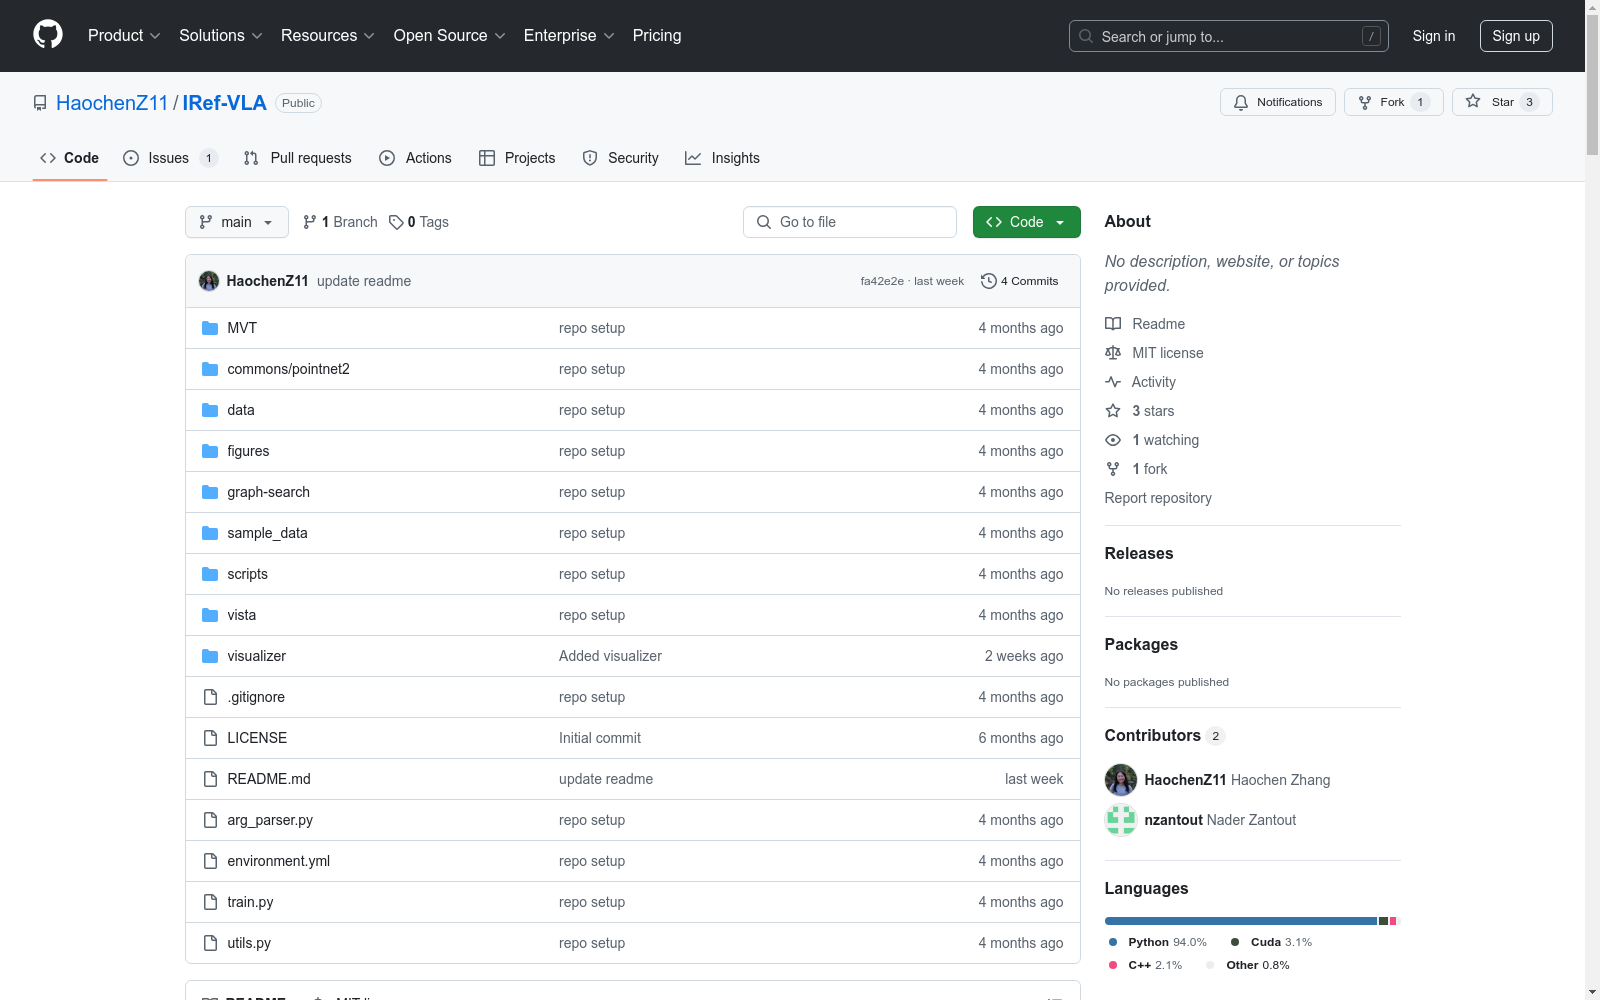This screenshot has height=1000, width=1600.
Task: Click the branch icon beside 1 Branch
Action: pyautogui.click(x=310, y=222)
